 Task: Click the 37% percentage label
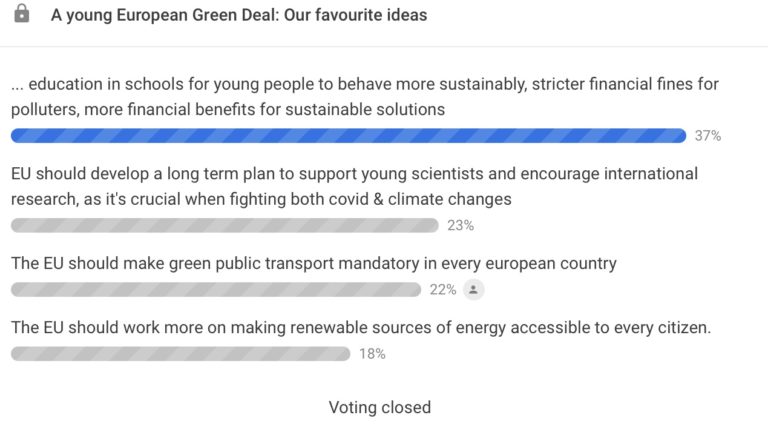pos(708,136)
